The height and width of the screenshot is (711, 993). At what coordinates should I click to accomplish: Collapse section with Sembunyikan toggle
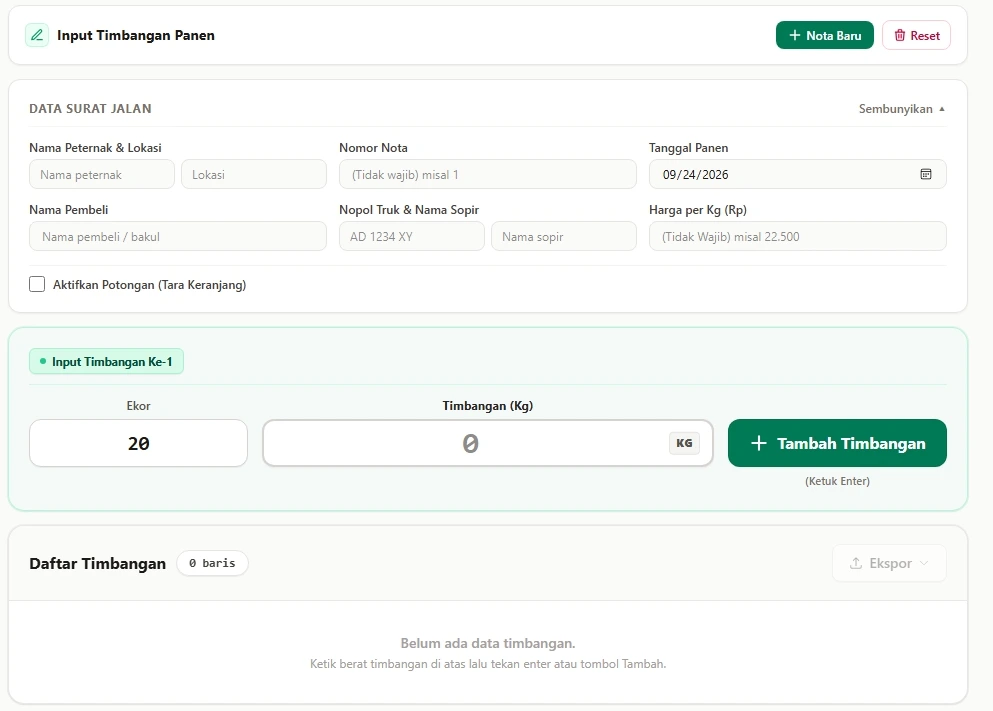[x=902, y=109]
